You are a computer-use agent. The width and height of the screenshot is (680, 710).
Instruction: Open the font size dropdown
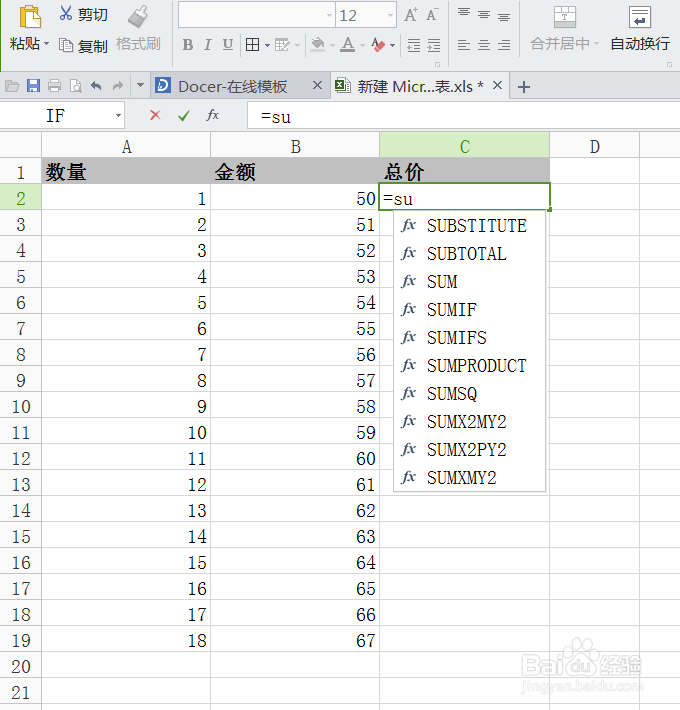390,15
